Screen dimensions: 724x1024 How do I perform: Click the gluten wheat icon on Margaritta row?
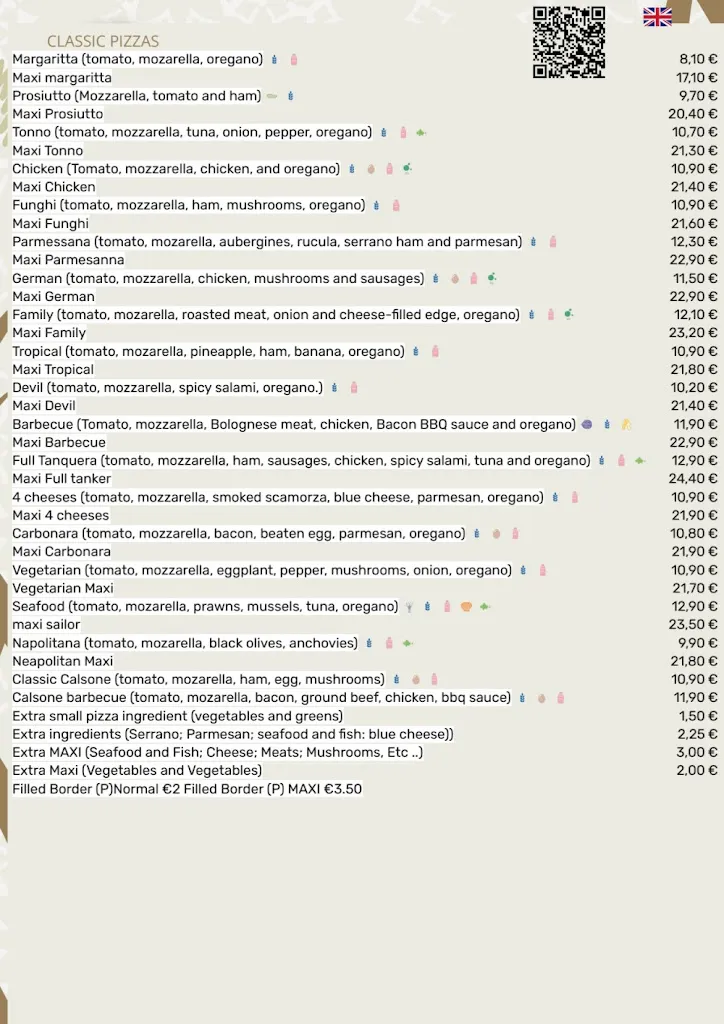coord(274,59)
